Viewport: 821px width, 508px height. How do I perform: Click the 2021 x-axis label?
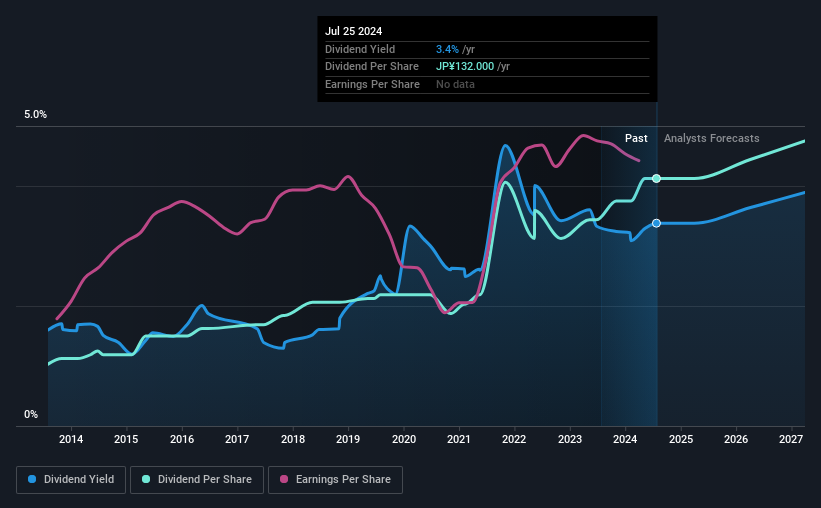click(x=459, y=439)
